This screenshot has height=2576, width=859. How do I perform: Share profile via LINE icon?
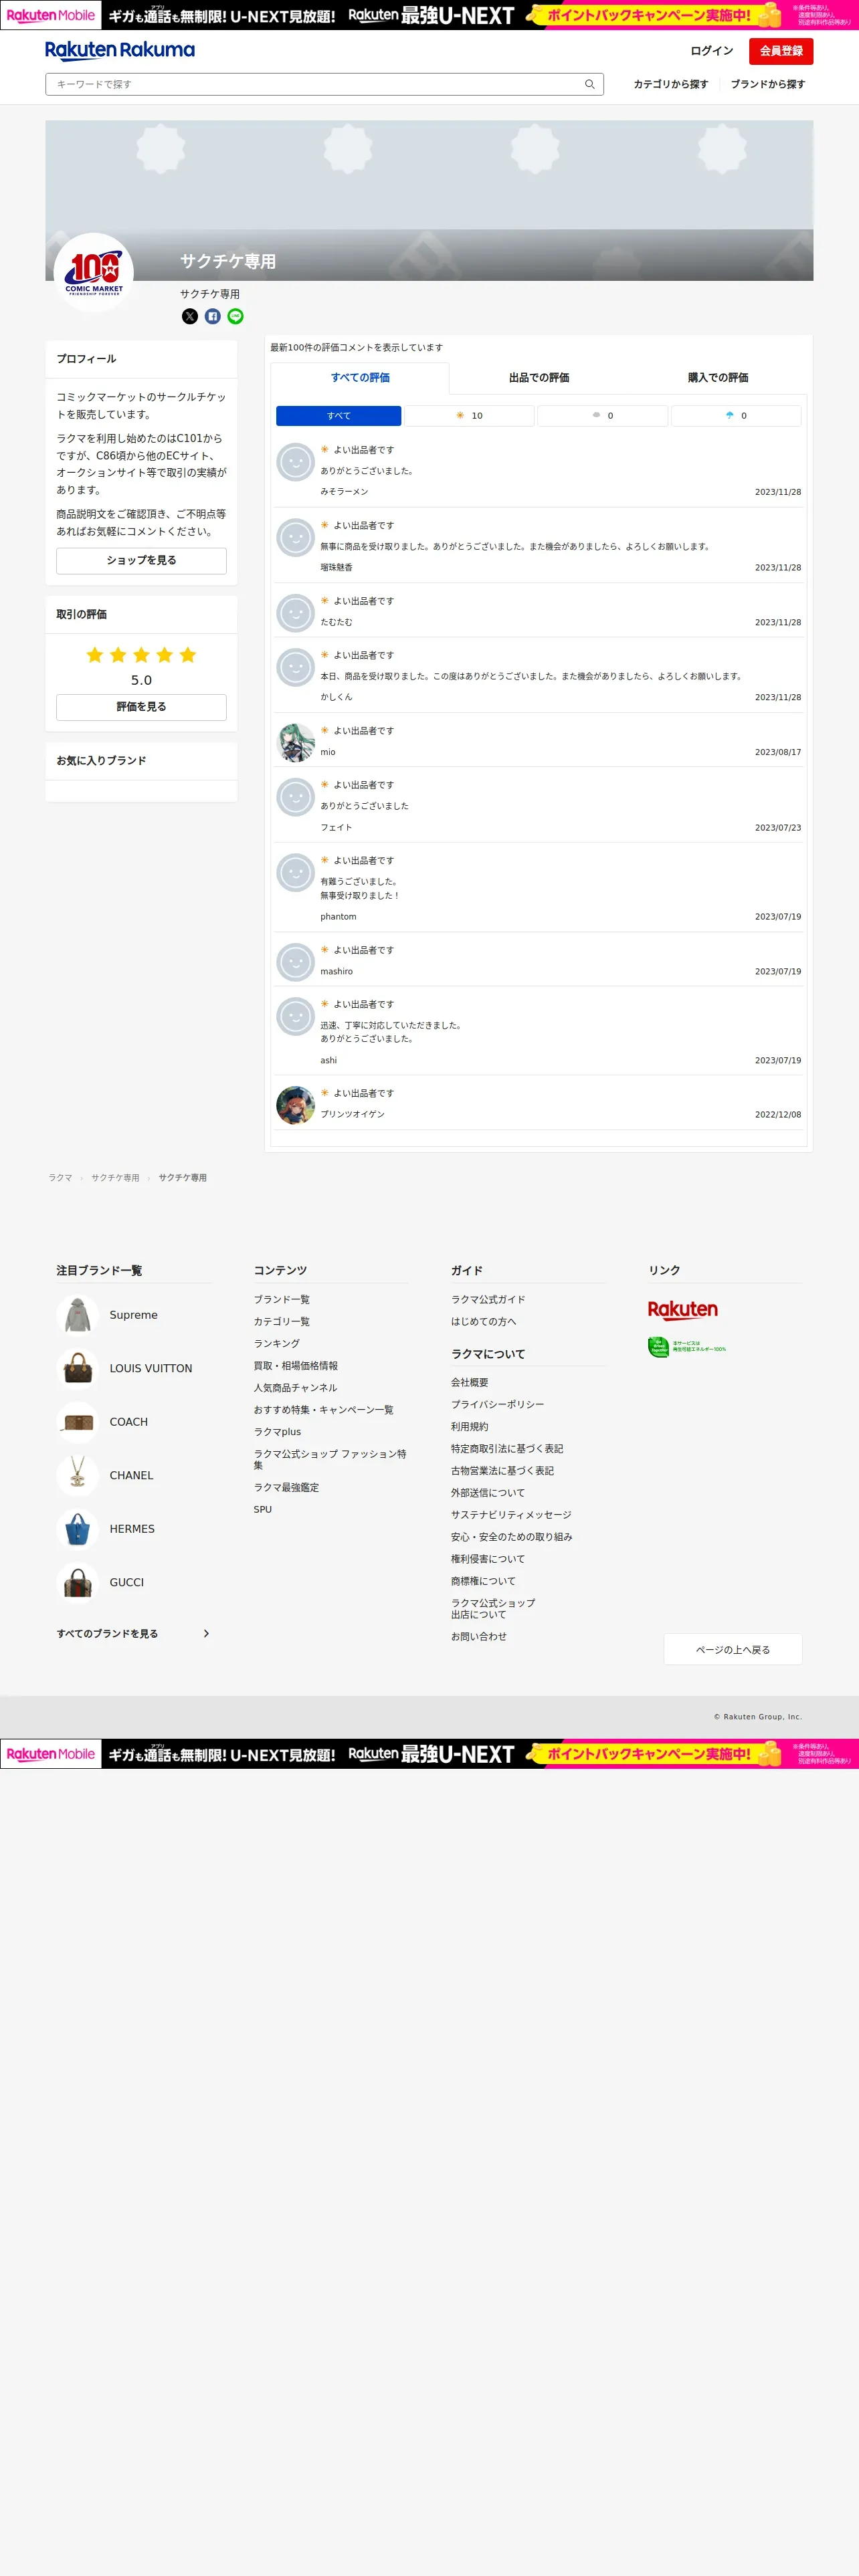coord(236,316)
